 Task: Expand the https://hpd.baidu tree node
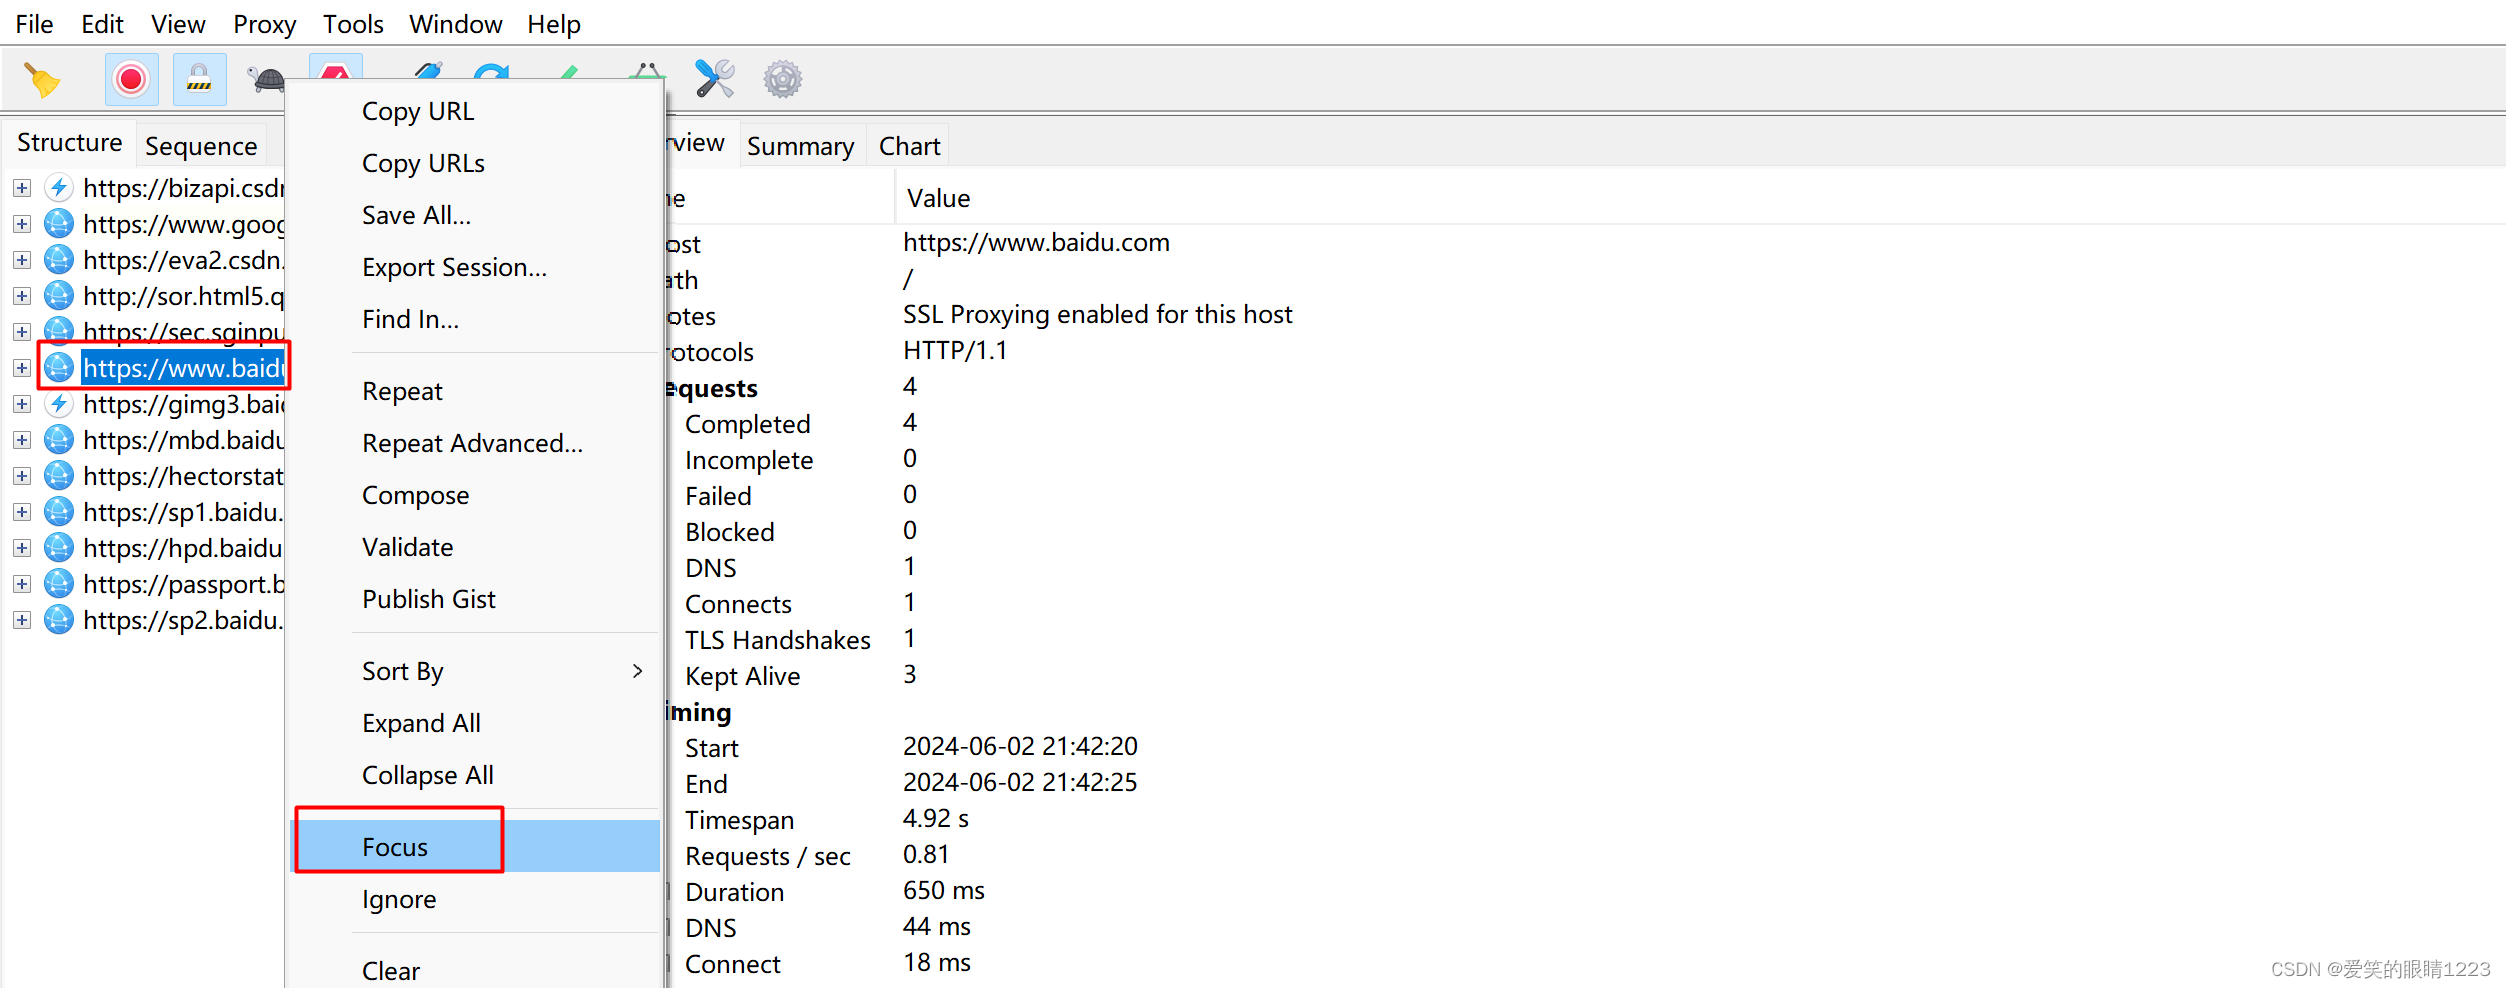[x=22, y=548]
